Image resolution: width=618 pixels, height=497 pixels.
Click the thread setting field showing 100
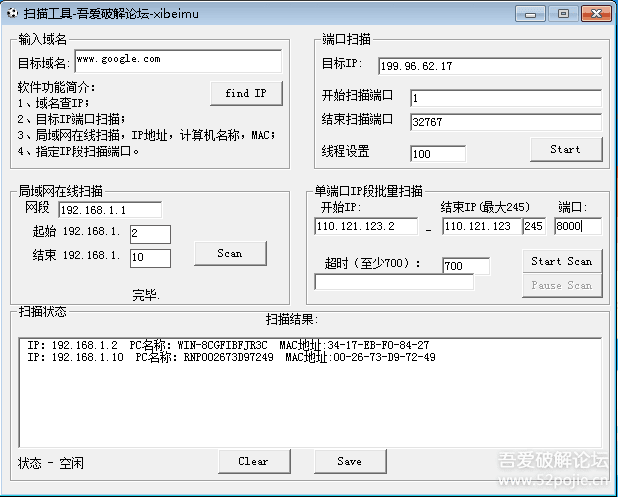click(x=437, y=154)
